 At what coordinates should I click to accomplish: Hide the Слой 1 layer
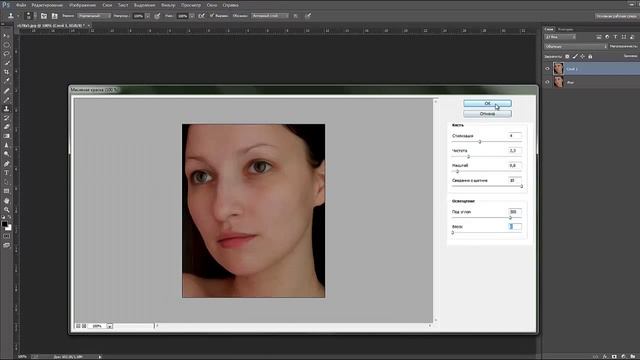click(547, 69)
